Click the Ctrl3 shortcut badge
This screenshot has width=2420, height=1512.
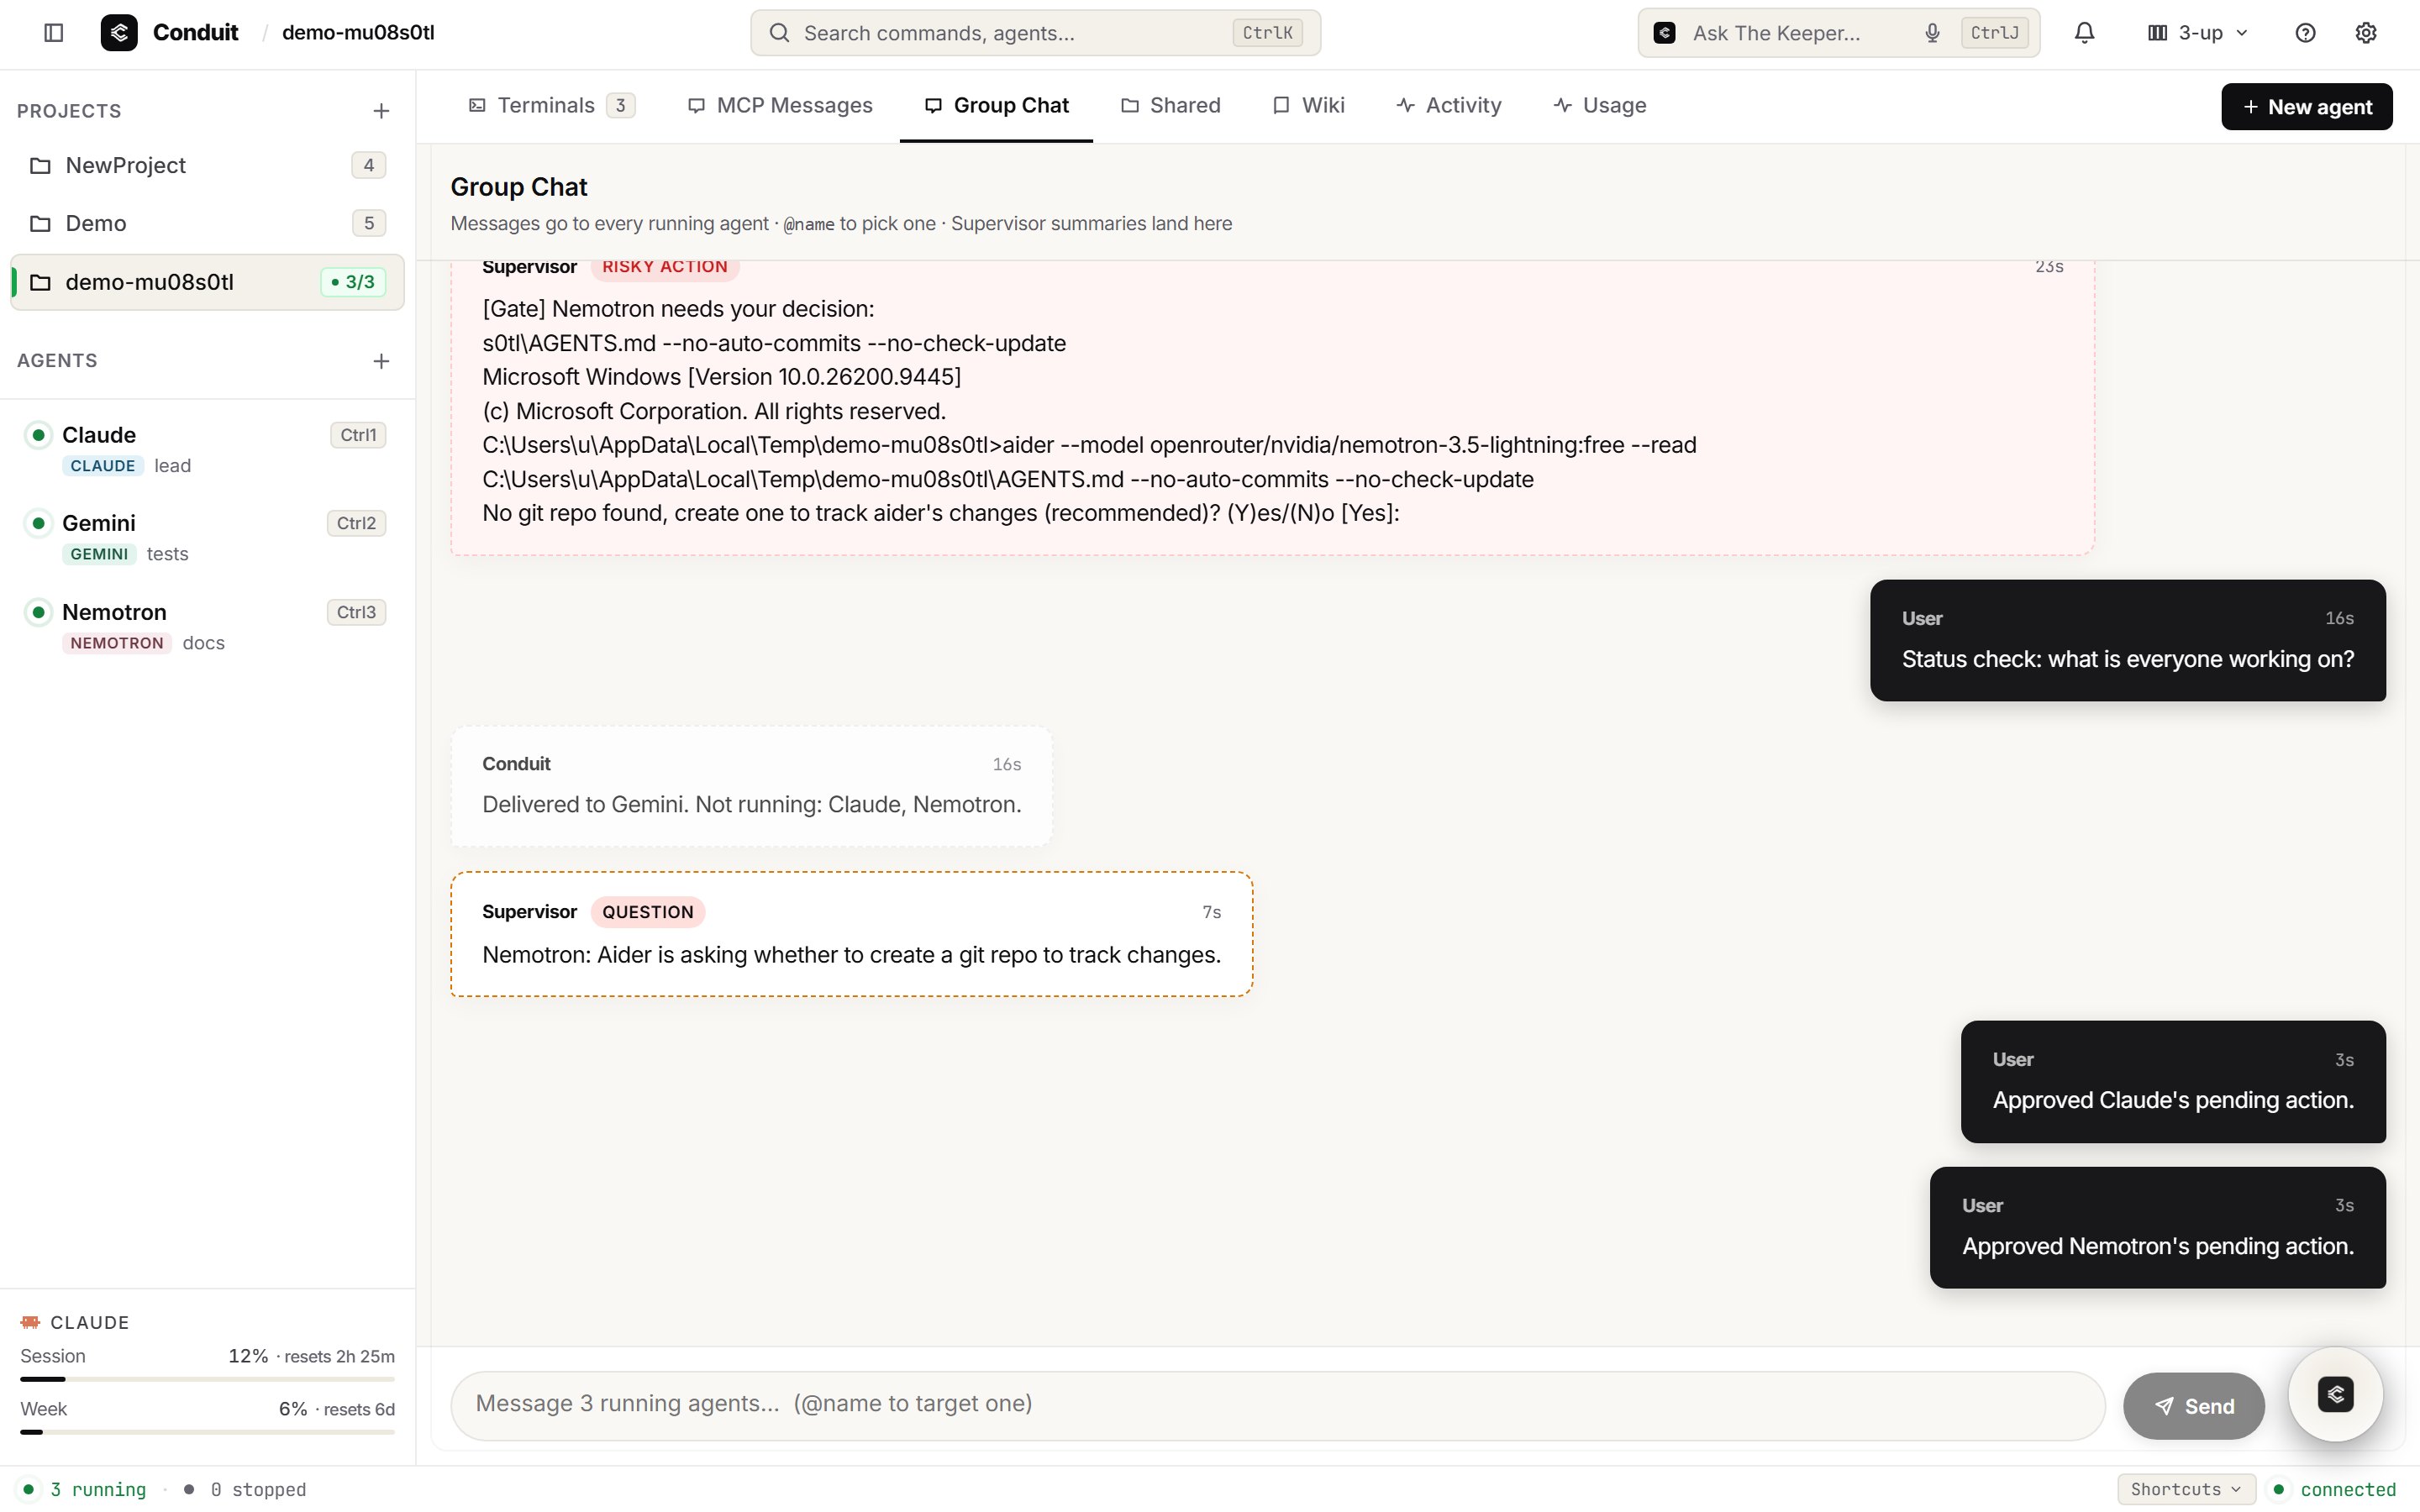(356, 612)
